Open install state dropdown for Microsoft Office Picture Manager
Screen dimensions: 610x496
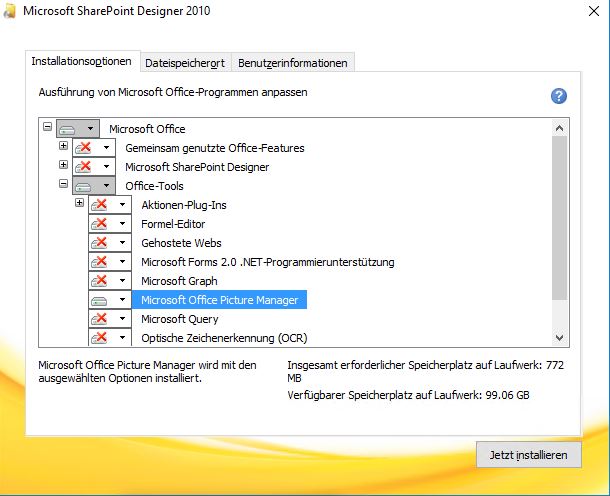(110, 300)
